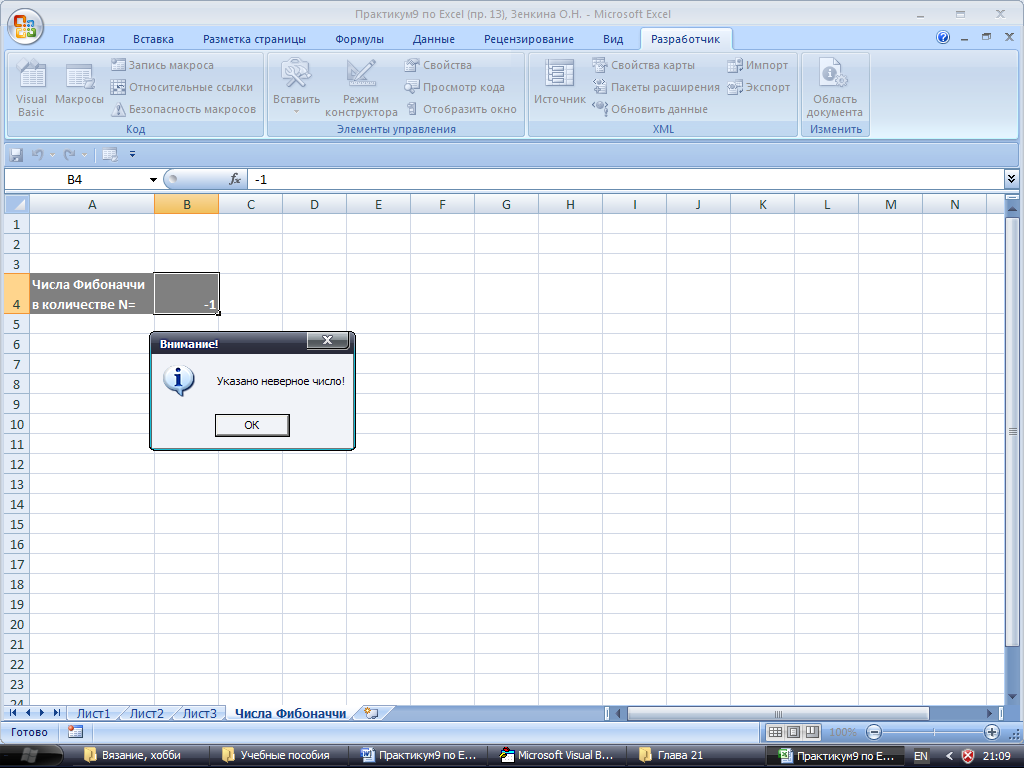
Task: Click the XML Импорт button
Action: (x=758, y=65)
